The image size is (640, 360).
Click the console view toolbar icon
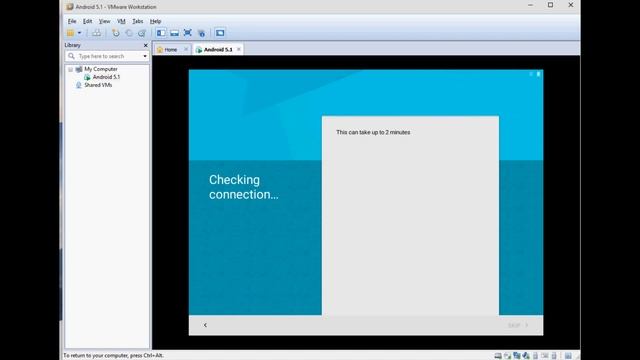[220, 33]
